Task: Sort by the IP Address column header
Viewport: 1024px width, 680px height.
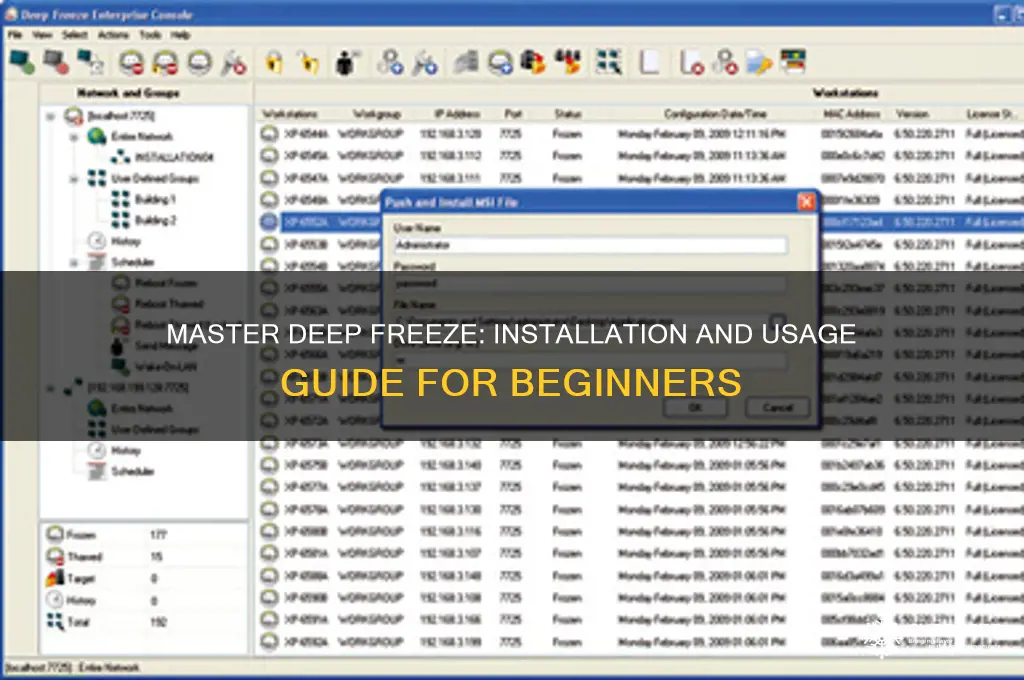Action: 457,114
